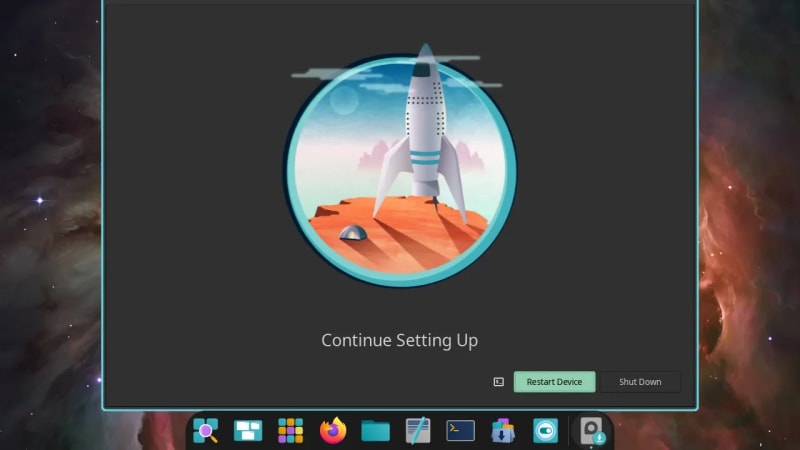
Task: Open the app store icon in dock
Action: point(503,431)
